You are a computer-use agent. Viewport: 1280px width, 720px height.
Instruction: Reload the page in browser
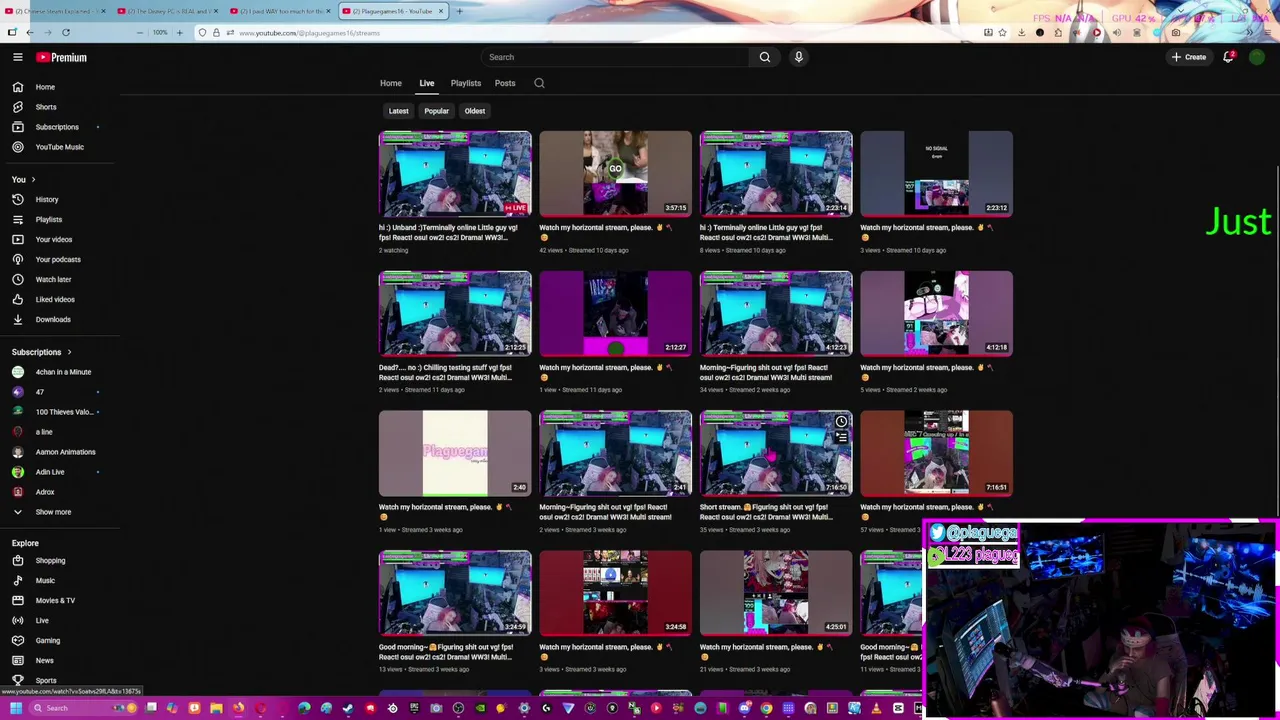[x=66, y=32]
